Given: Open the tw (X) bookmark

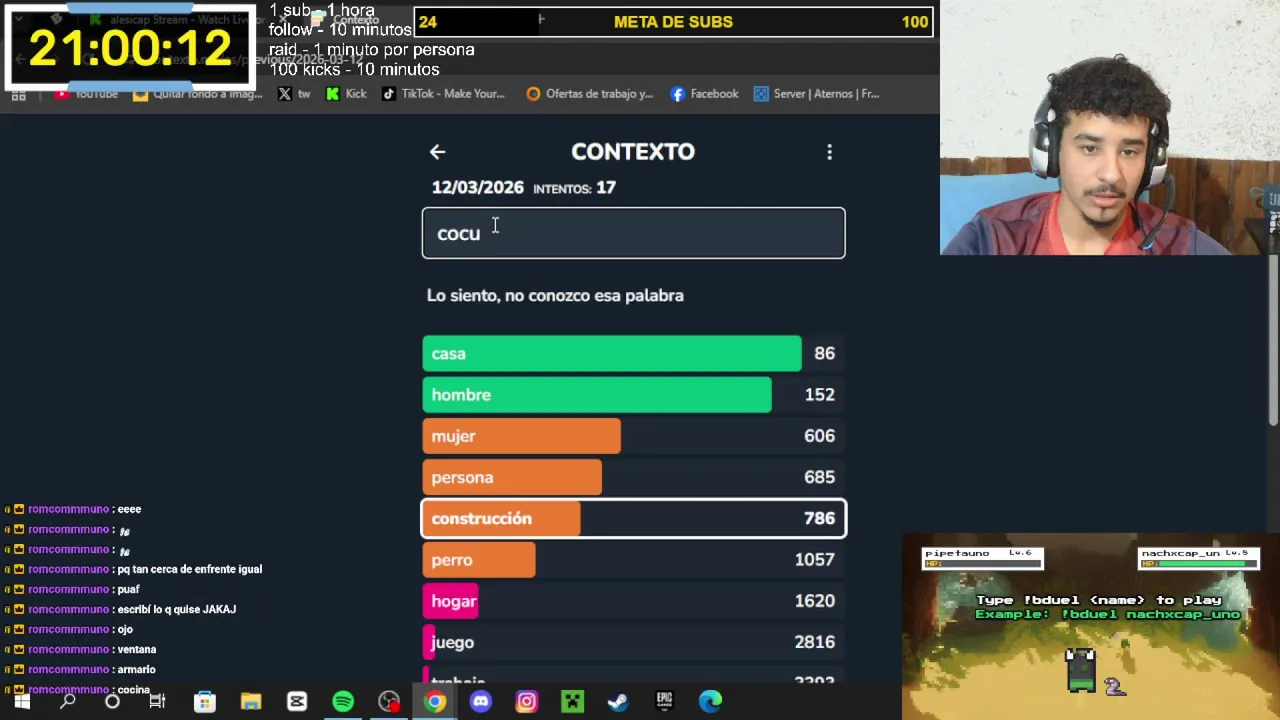Looking at the screenshot, I should [294, 94].
